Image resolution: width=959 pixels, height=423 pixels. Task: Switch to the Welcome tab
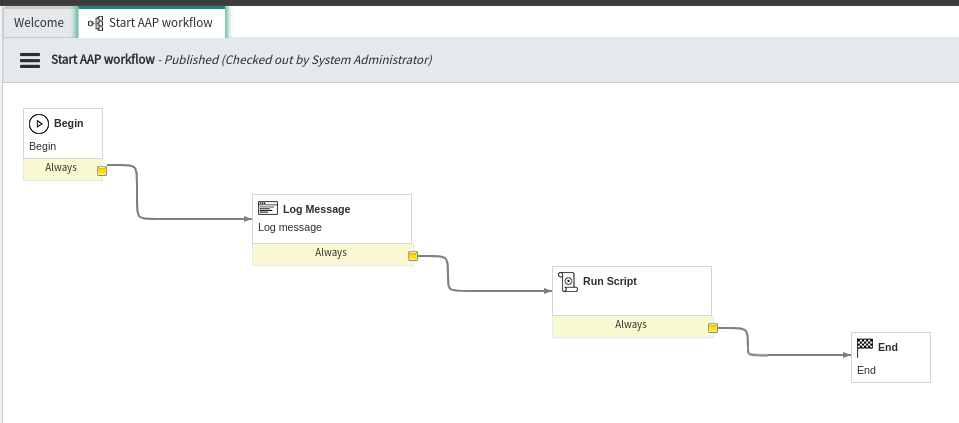[39, 23]
